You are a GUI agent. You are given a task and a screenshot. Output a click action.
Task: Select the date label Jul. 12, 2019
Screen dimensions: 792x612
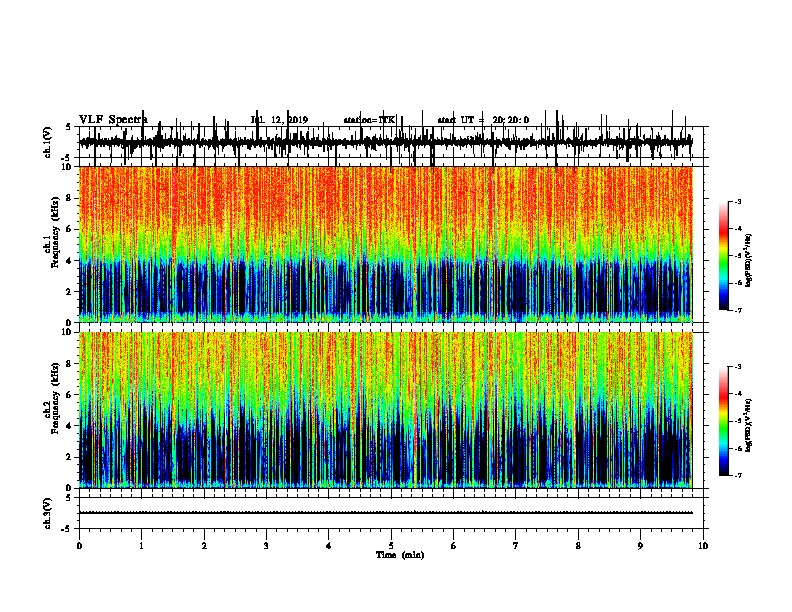click(x=279, y=120)
